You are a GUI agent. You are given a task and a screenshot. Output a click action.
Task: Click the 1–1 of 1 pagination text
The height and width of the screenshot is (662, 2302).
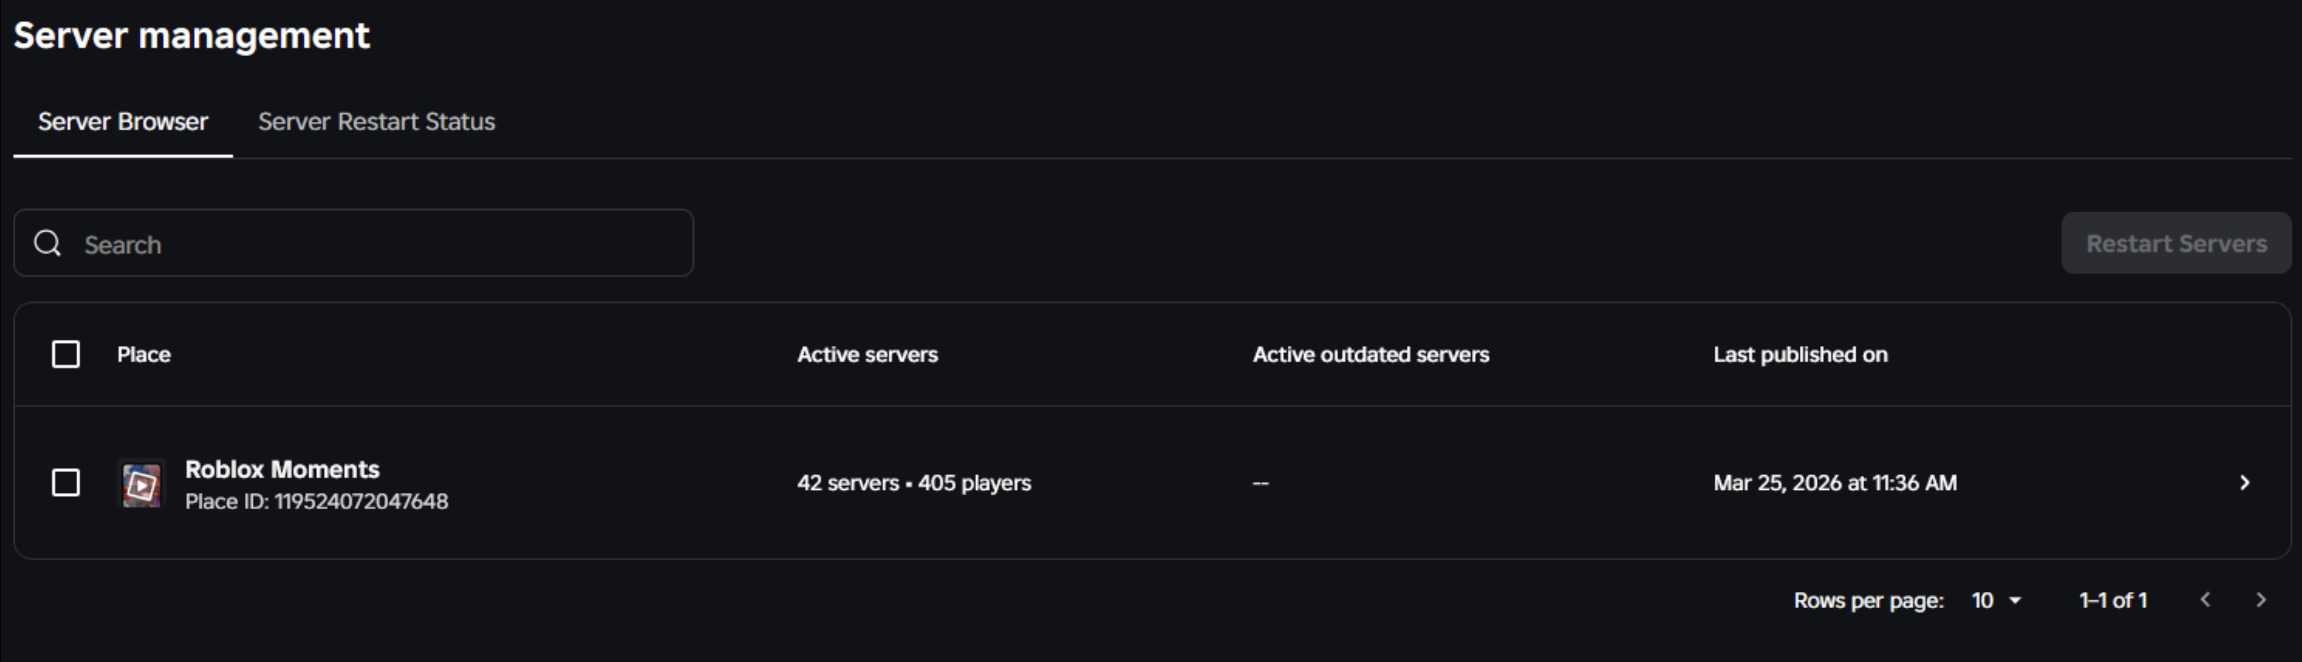2113,600
